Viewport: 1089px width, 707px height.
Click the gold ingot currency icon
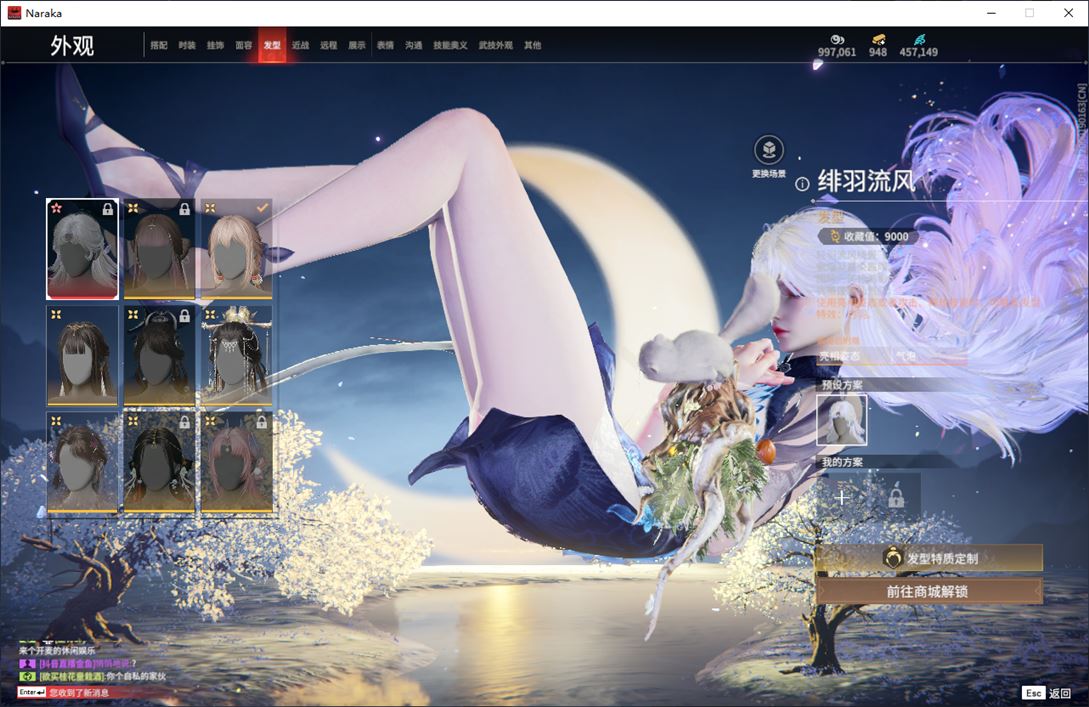point(878,39)
